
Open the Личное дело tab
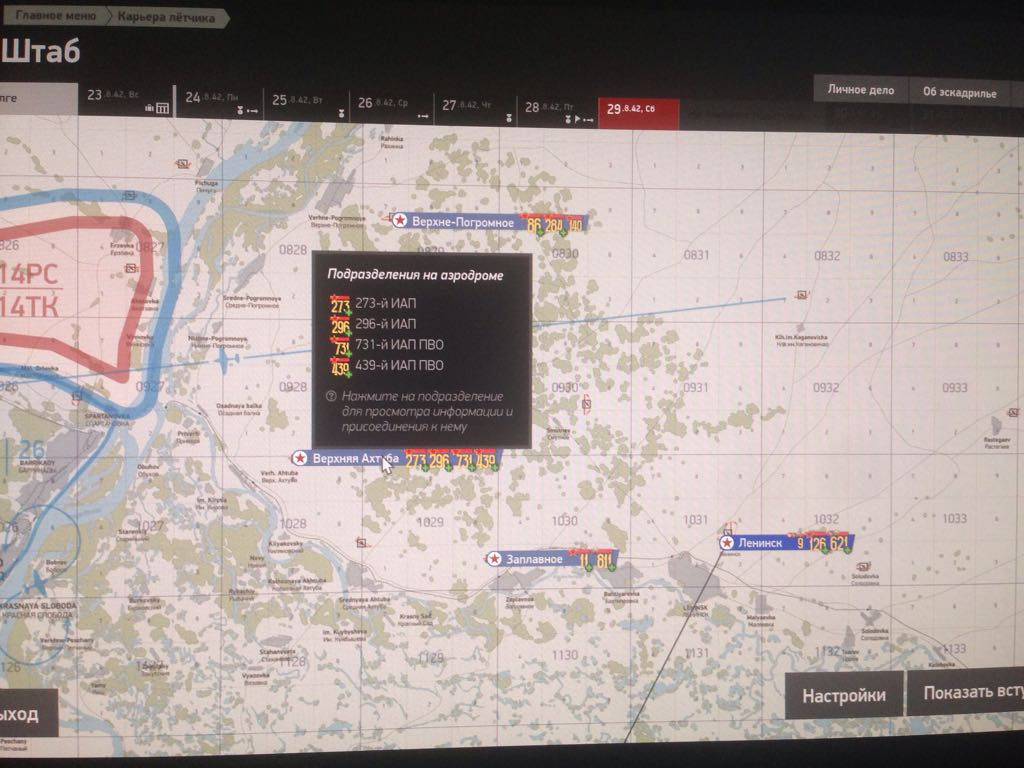pos(860,90)
